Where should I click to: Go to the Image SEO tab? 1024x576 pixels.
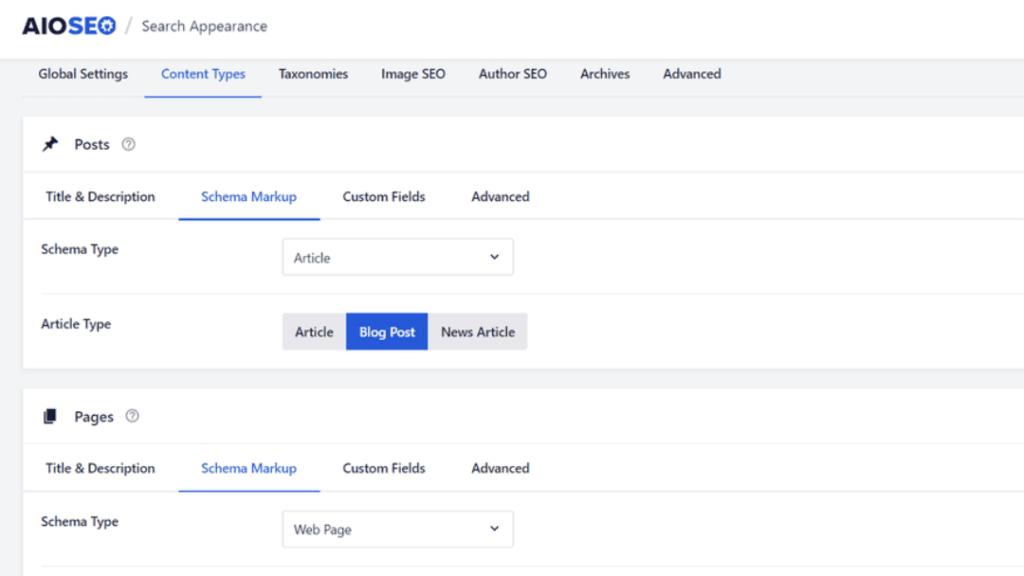(x=413, y=74)
